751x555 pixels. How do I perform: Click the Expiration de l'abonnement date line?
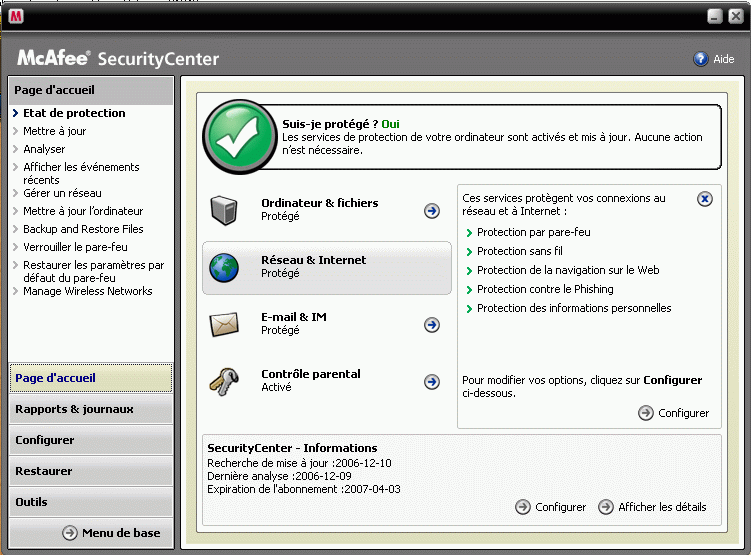click(304, 489)
